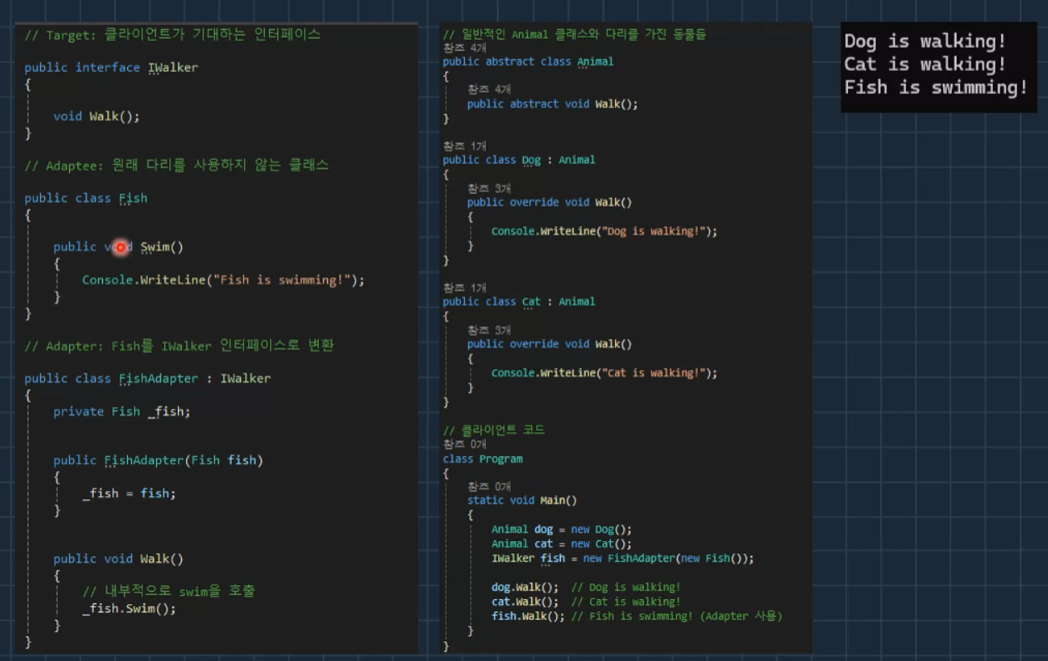Click the "fish.Walk();" call in Main
The height and width of the screenshot is (661, 1048).
click(x=528, y=616)
